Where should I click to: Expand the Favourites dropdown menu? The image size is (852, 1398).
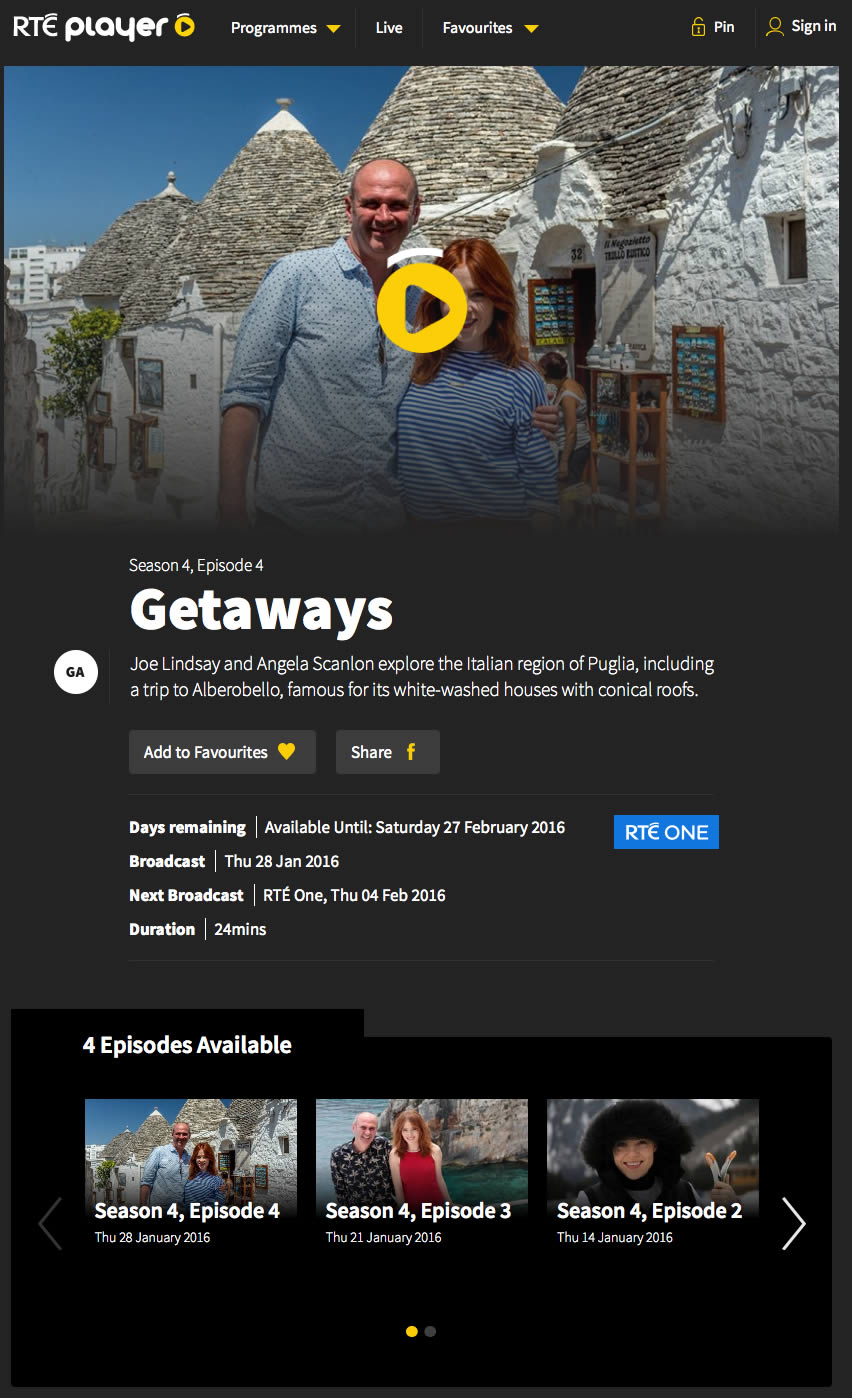[x=490, y=28]
